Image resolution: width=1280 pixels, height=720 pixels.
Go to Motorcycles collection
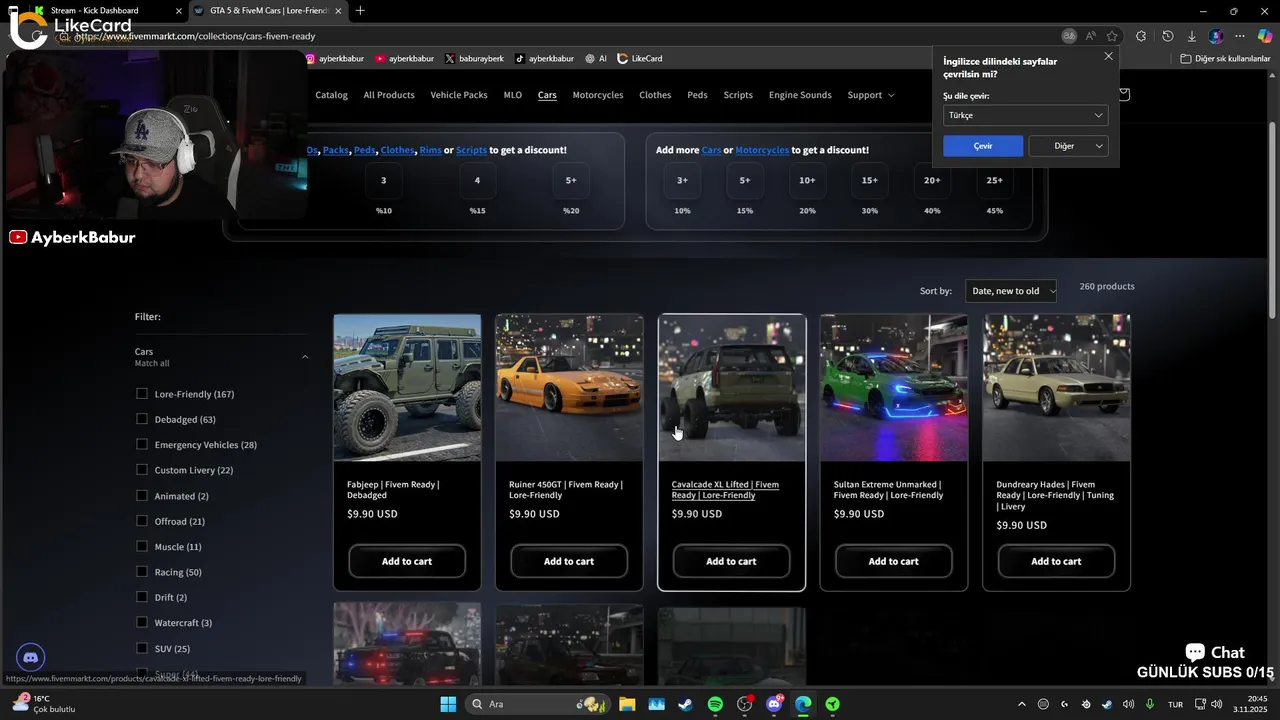click(x=598, y=95)
